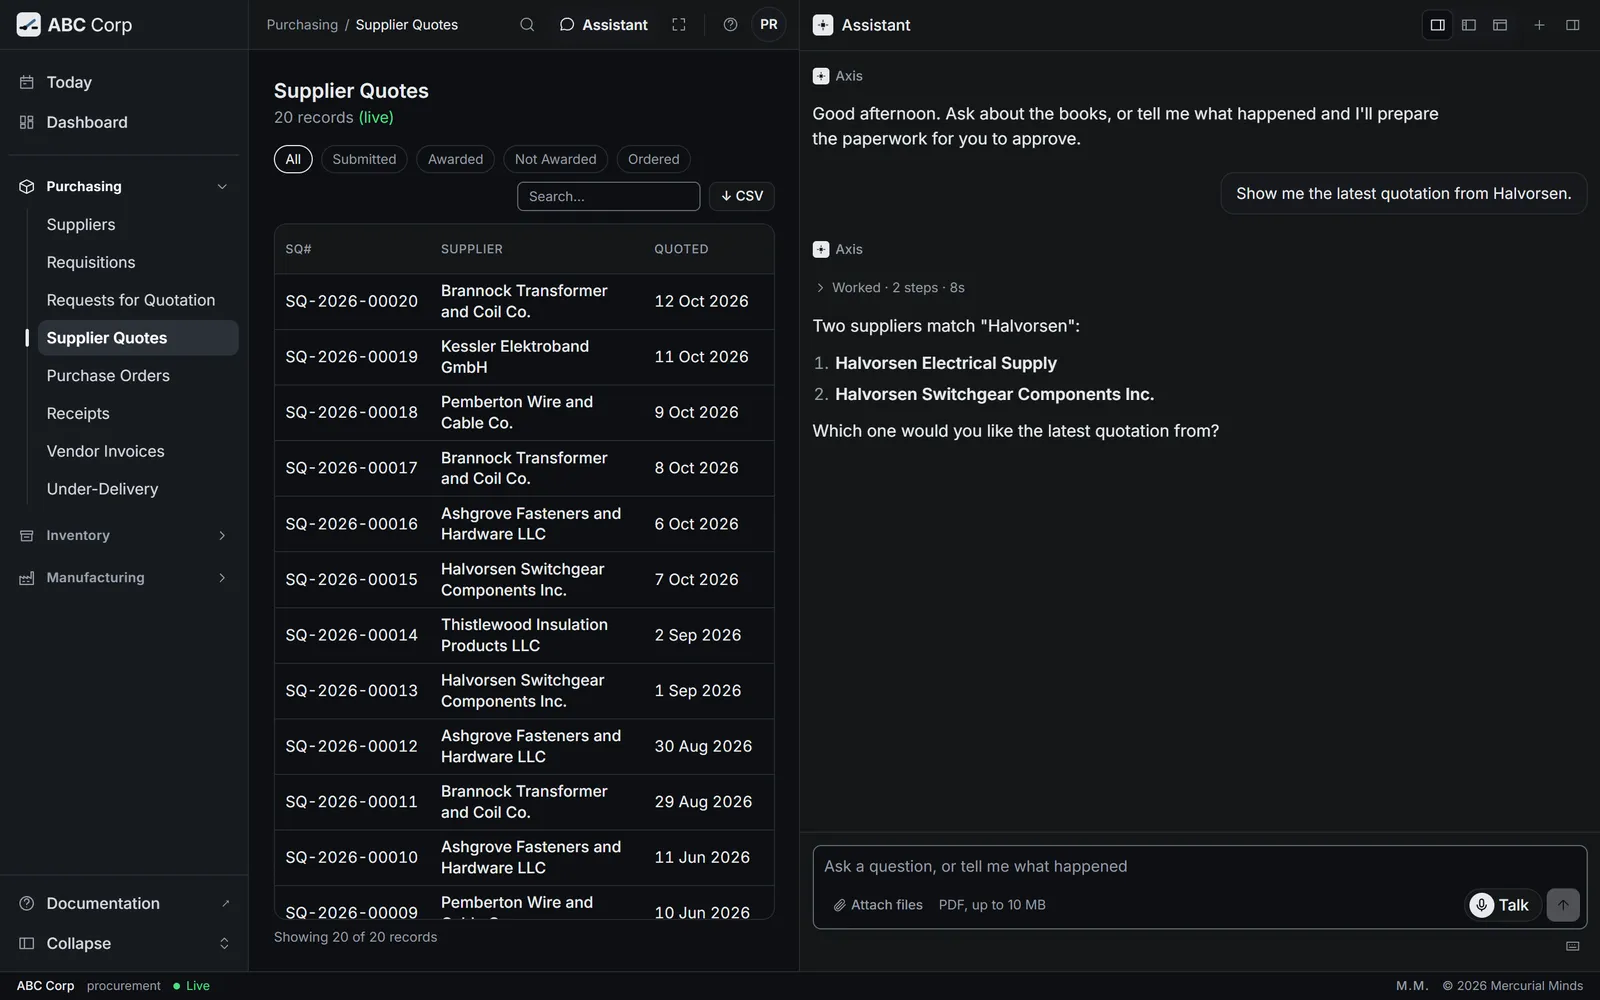Click the send arrow button
Image resolution: width=1600 pixels, height=1000 pixels.
point(1563,905)
